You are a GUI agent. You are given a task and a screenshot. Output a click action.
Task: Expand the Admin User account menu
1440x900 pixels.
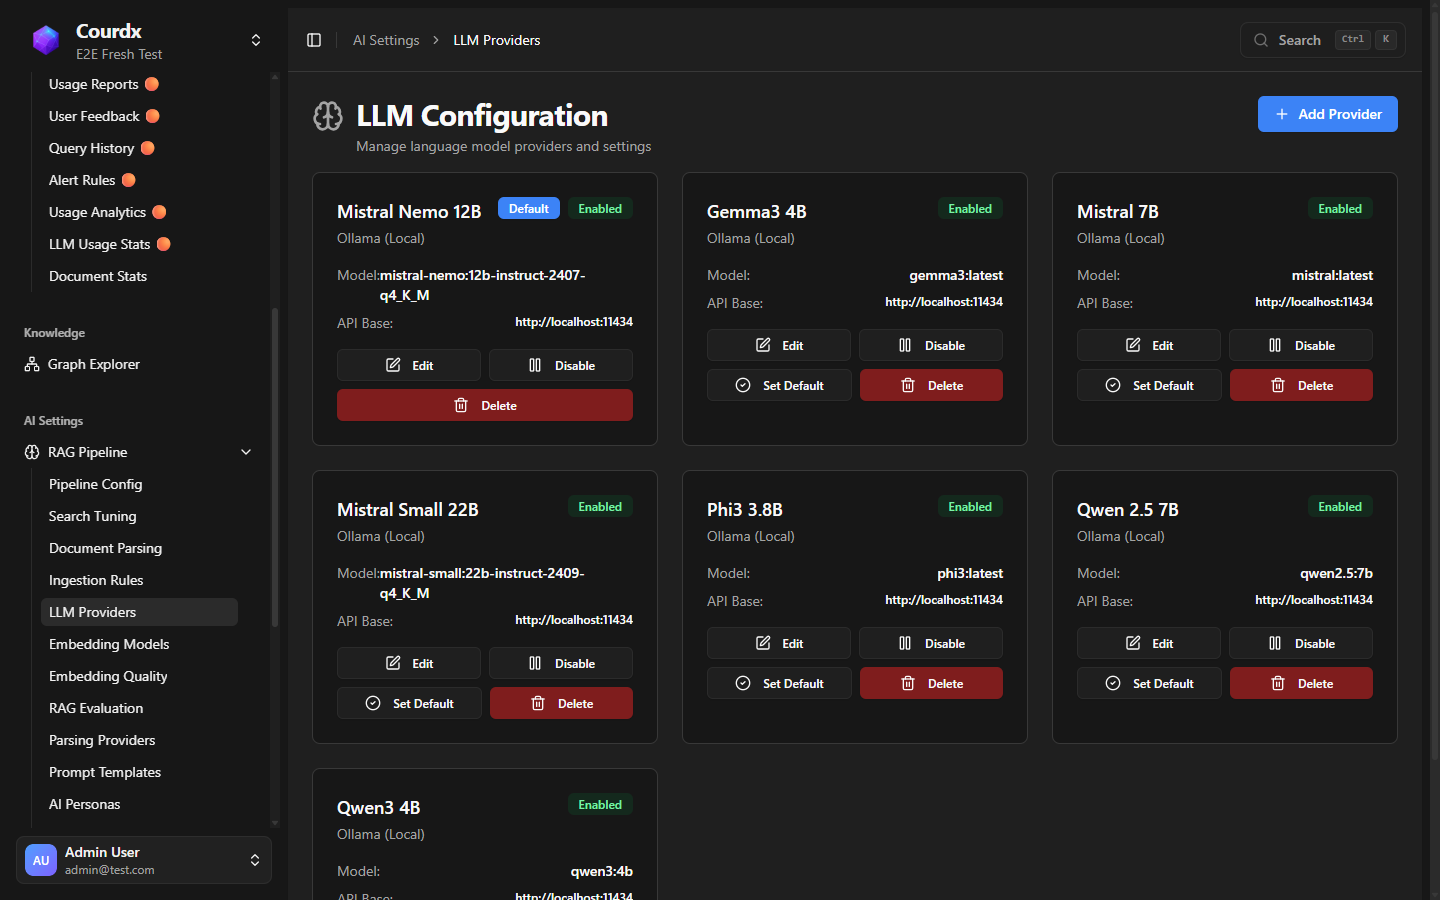point(255,860)
